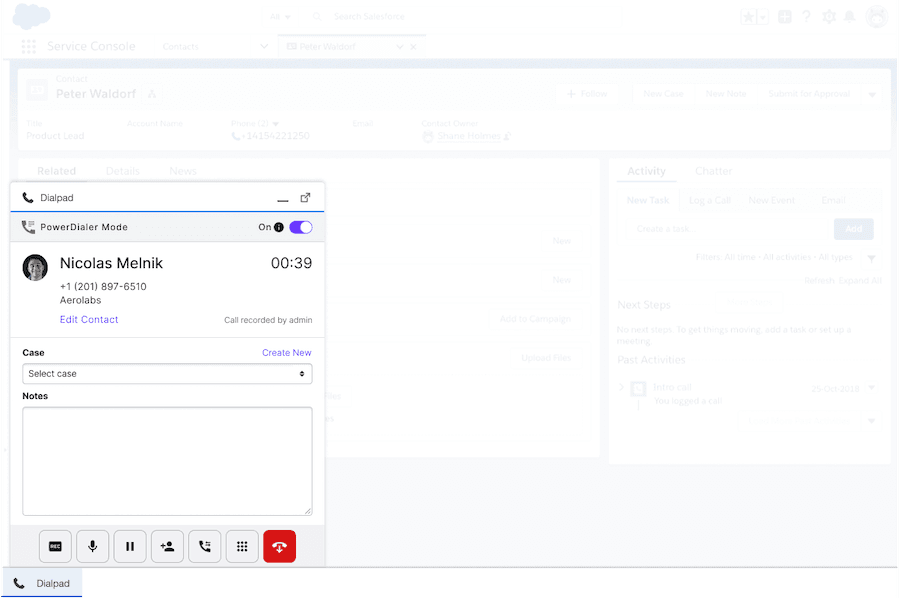Open the dialpad keypad
The height and width of the screenshot is (598, 900).
point(242,546)
